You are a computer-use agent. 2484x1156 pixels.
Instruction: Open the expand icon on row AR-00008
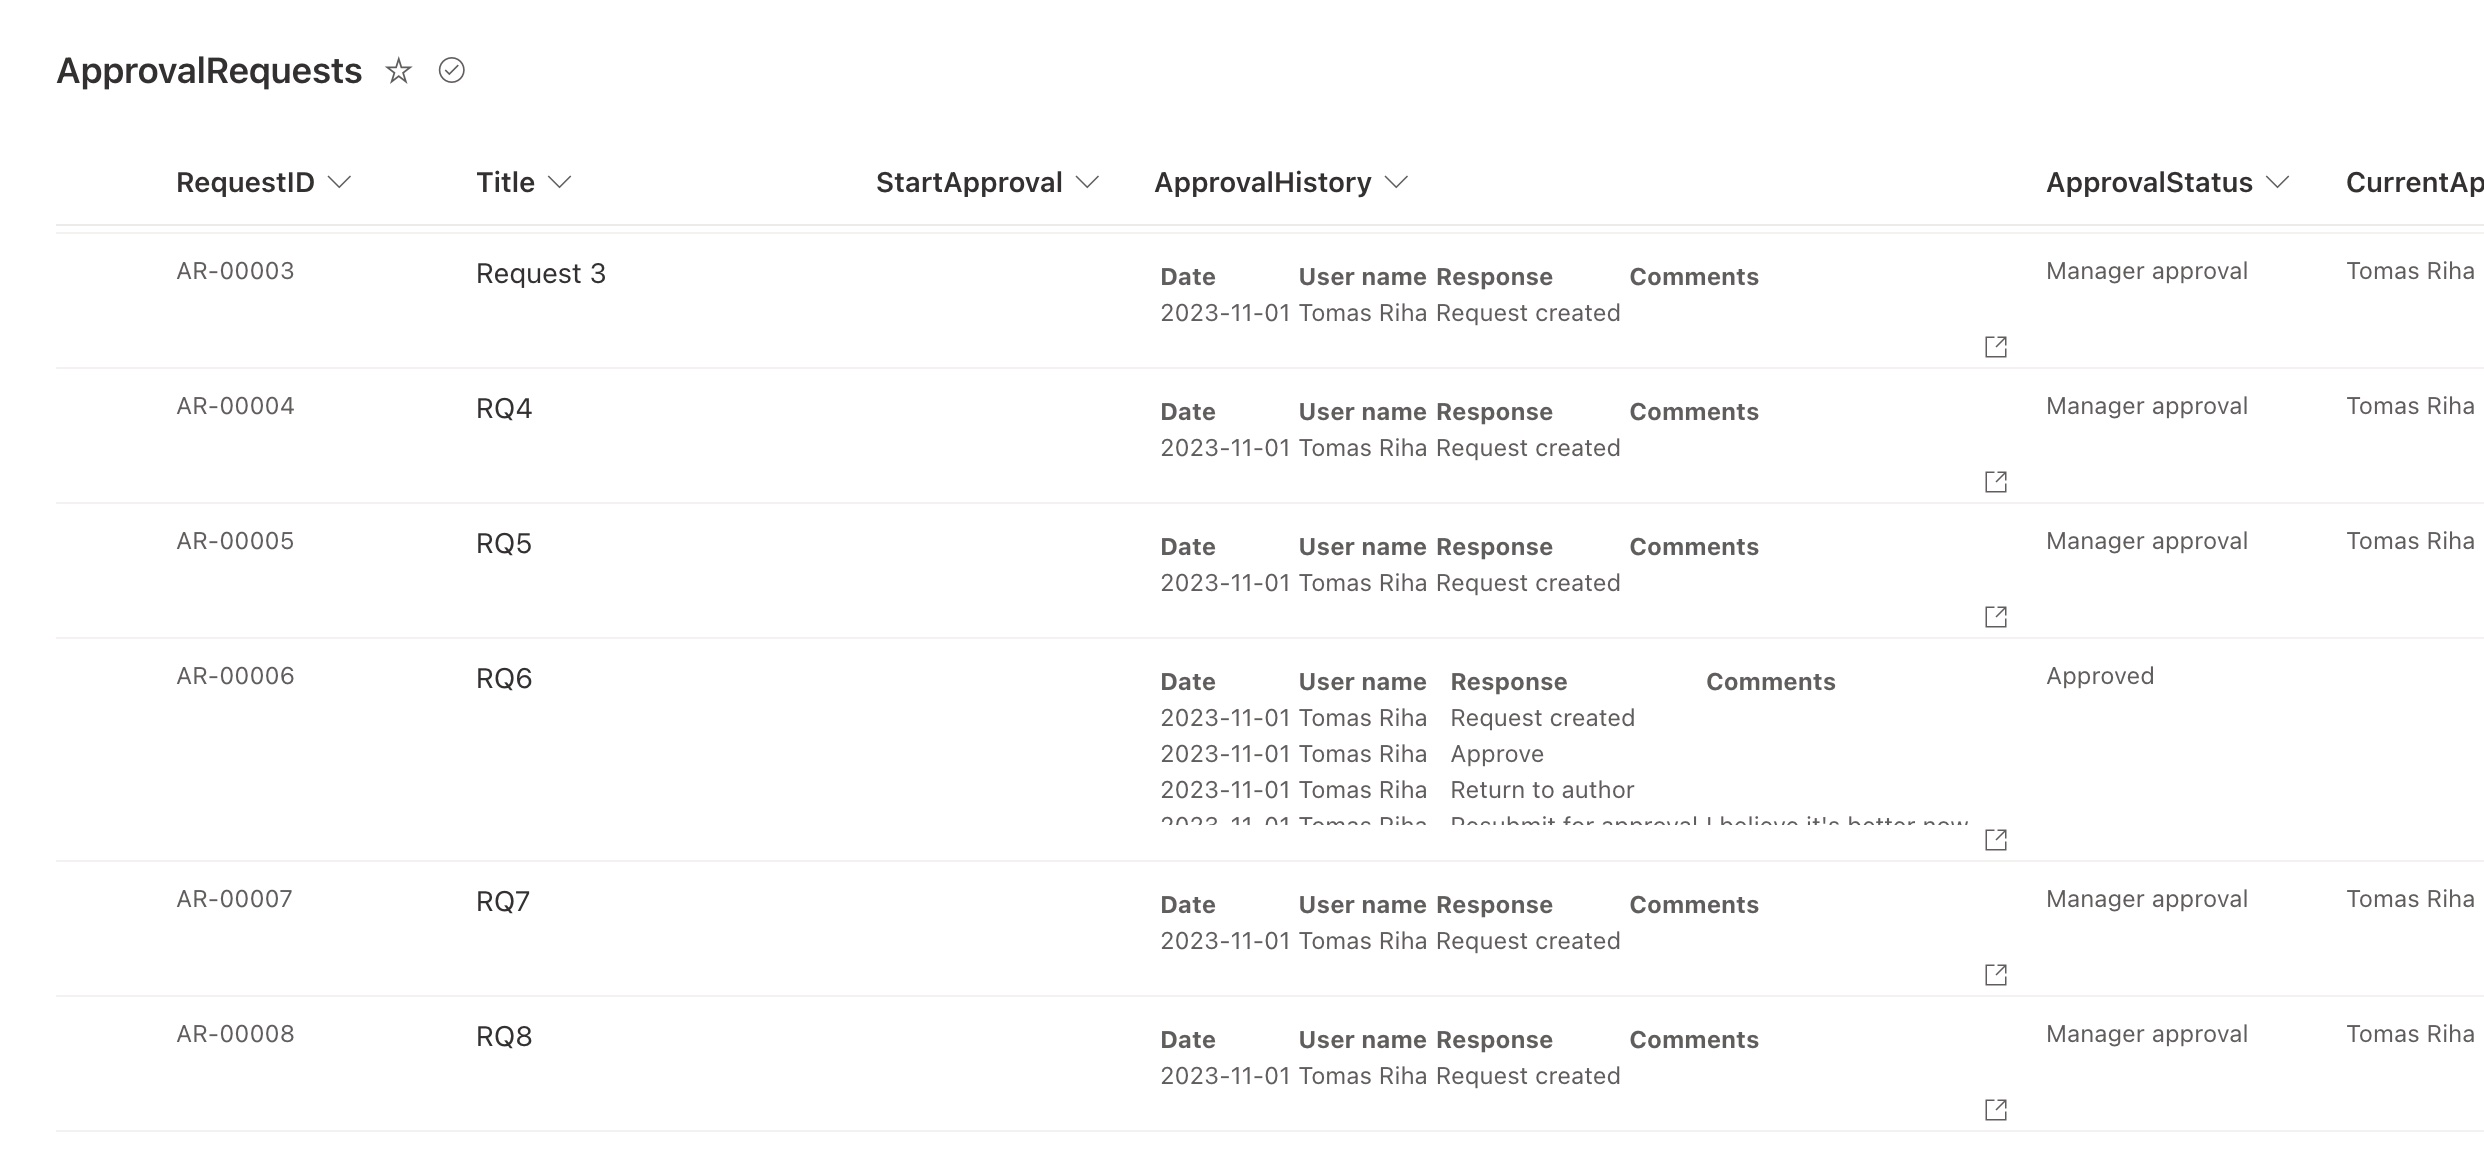pos(1996,1109)
